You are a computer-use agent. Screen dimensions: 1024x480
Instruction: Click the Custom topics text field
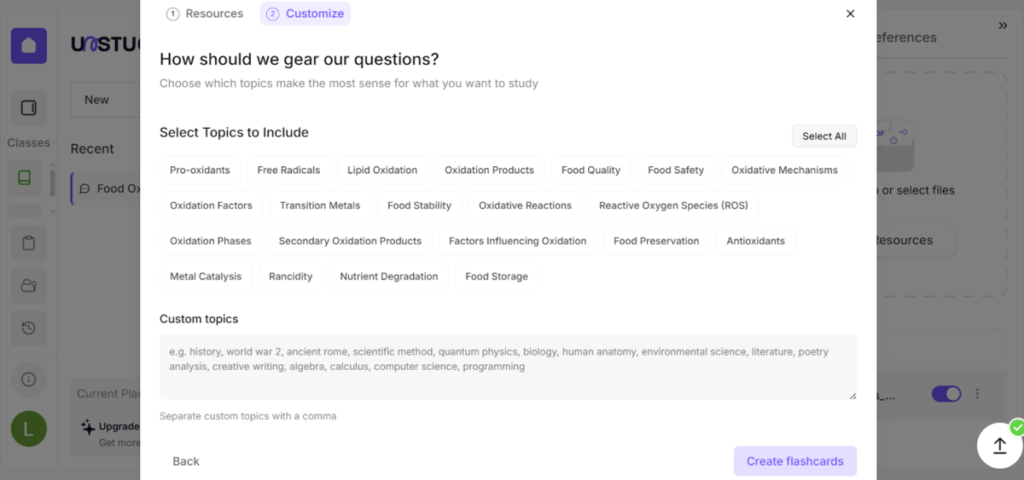point(508,367)
